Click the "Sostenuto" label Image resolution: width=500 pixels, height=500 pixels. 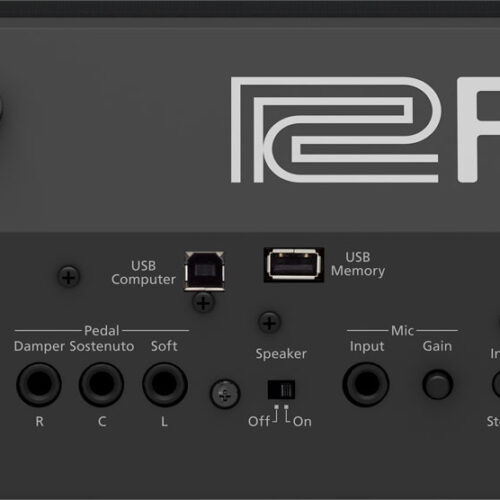(102, 346)
